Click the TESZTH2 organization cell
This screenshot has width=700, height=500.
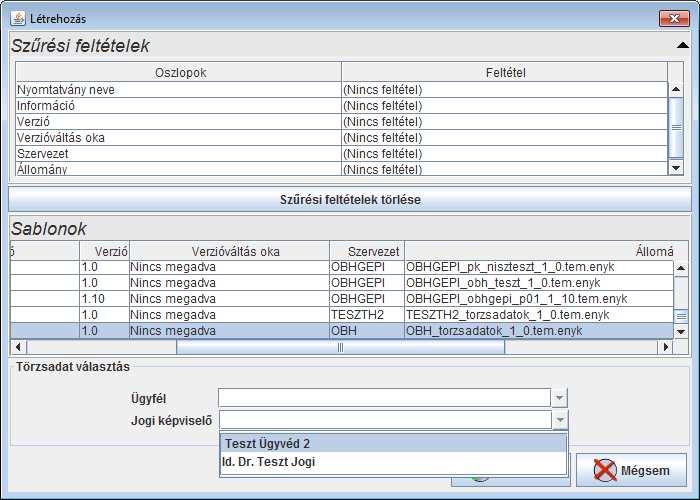(x=367, y=315)
